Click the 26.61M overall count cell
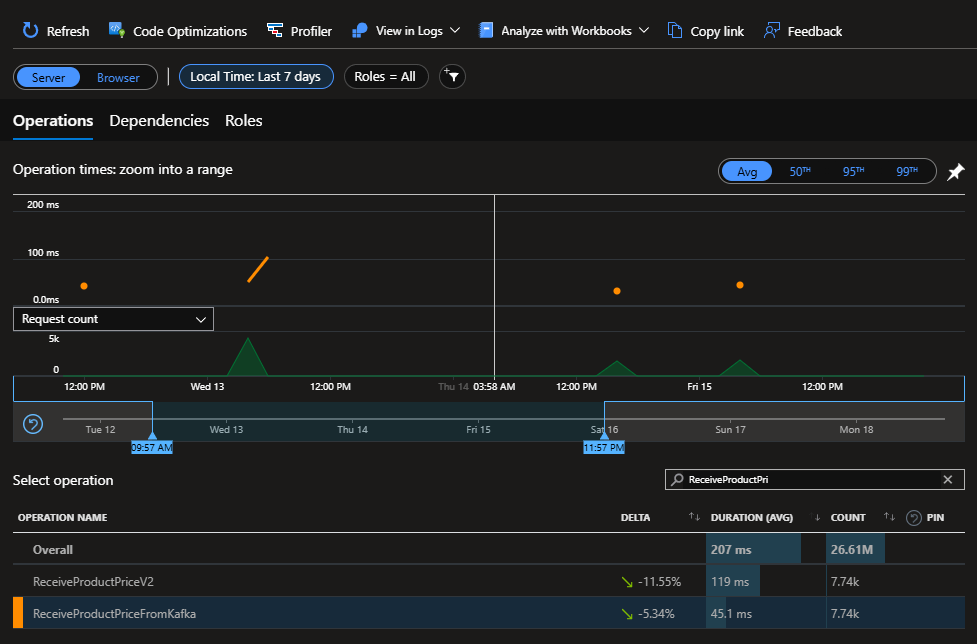The width and height of the screenshot is (977, 644). [x=855, y=550]
